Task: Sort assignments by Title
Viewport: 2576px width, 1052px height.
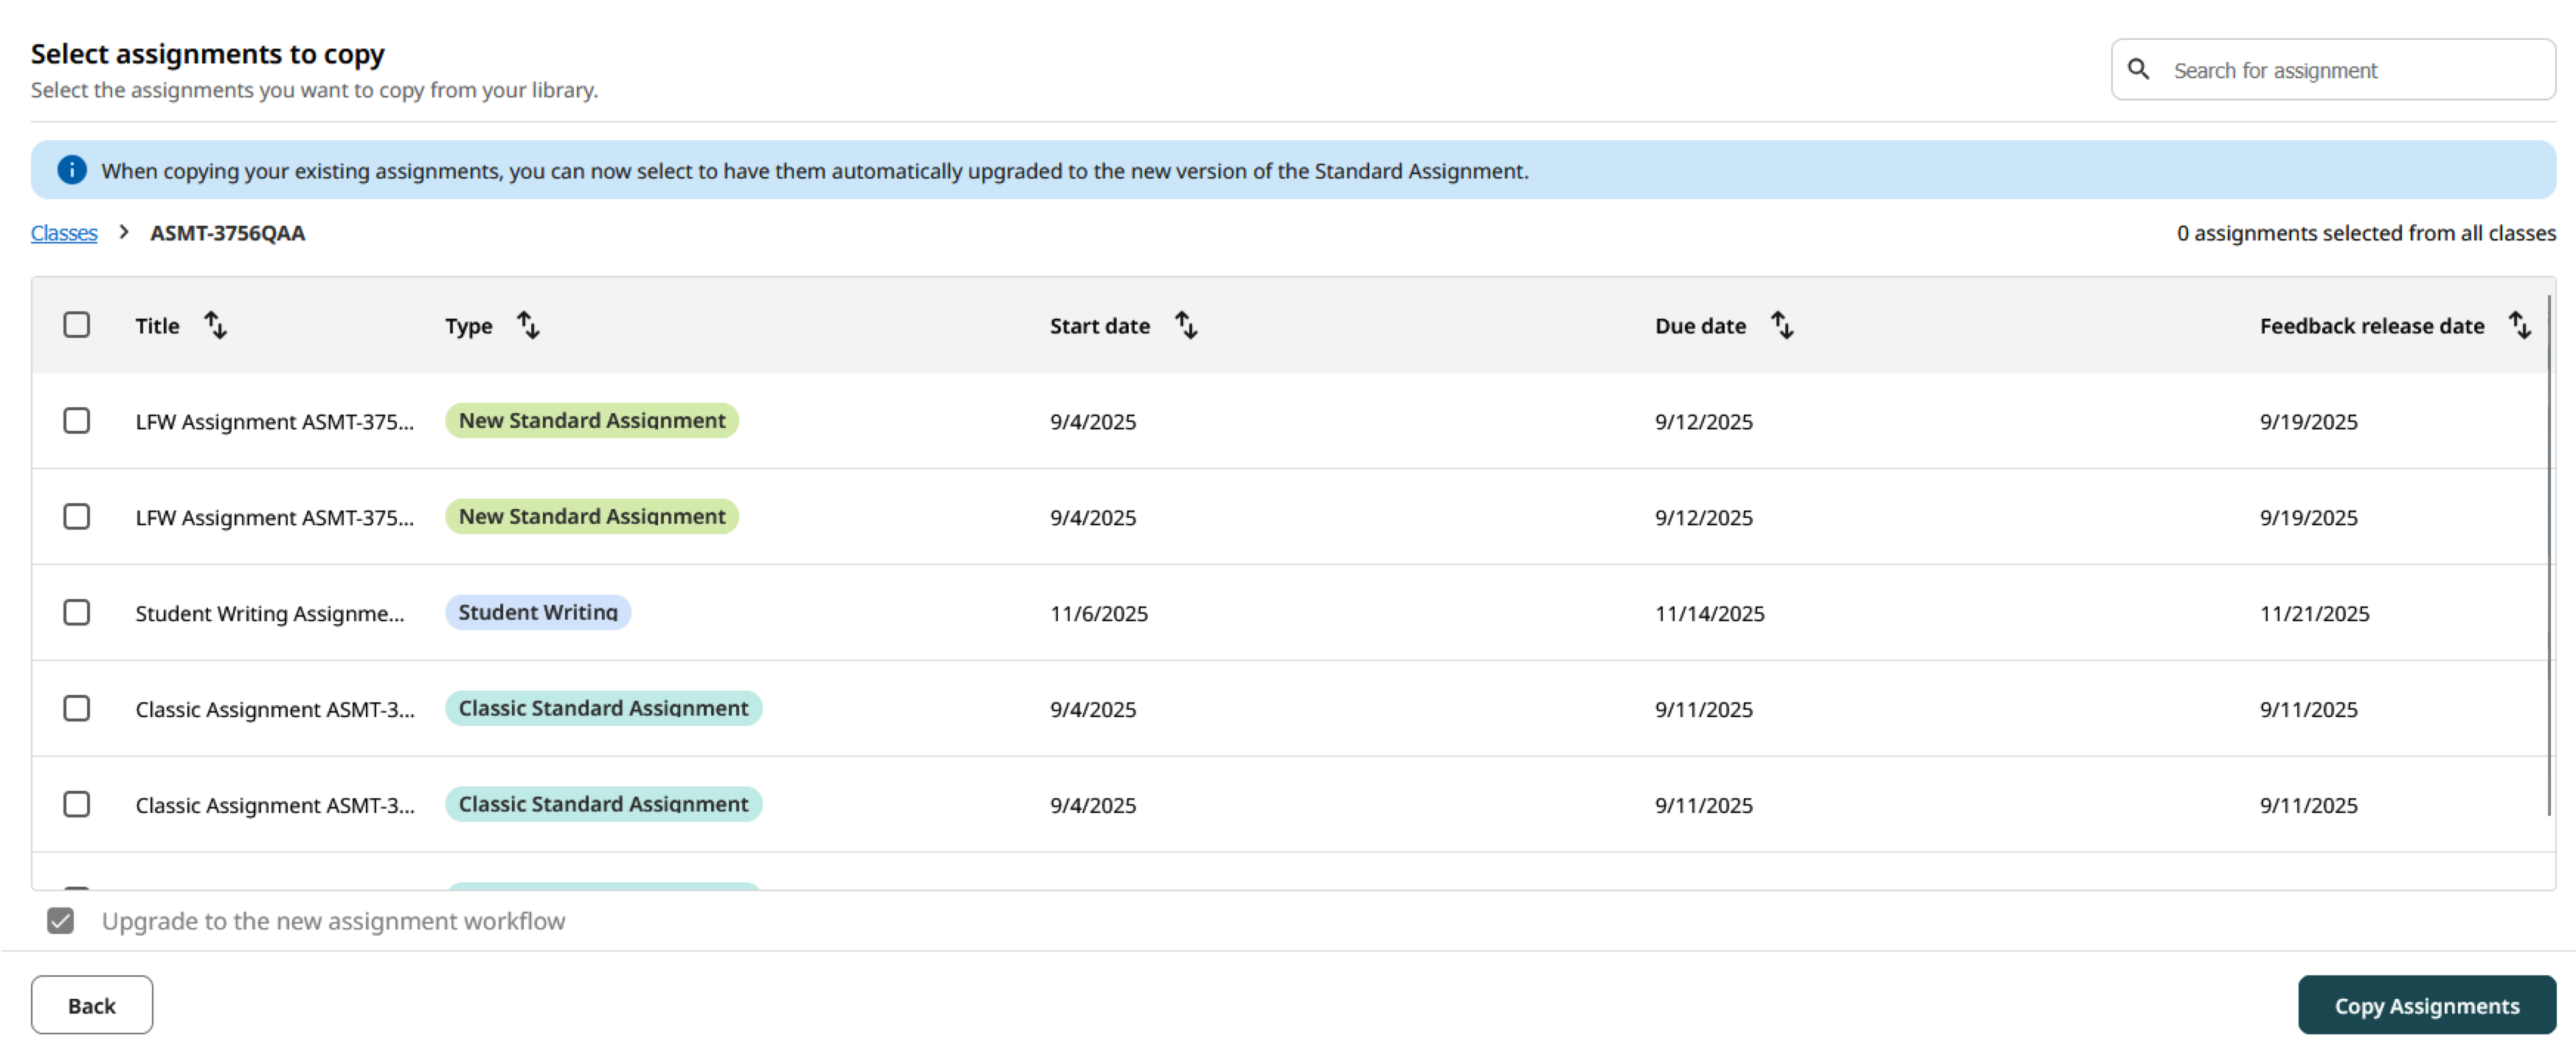Action: (x=215, y=324)
